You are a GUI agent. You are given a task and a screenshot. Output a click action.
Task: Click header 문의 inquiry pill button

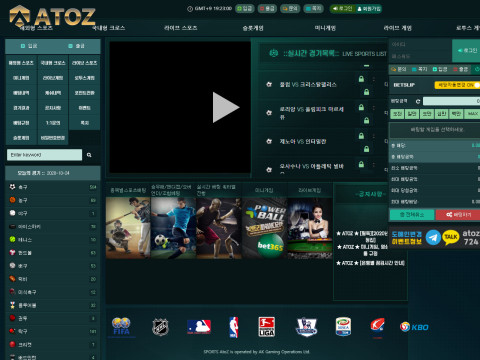point(290,9)
